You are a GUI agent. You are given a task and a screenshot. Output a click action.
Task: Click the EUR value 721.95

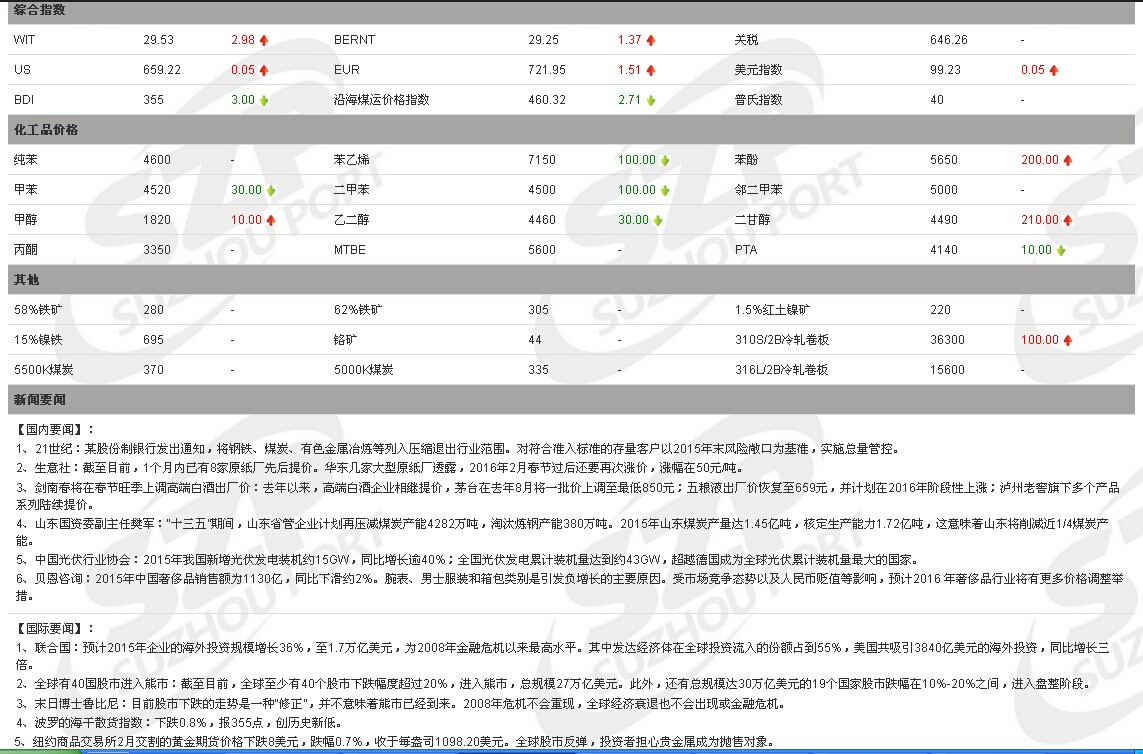(547, 70)
